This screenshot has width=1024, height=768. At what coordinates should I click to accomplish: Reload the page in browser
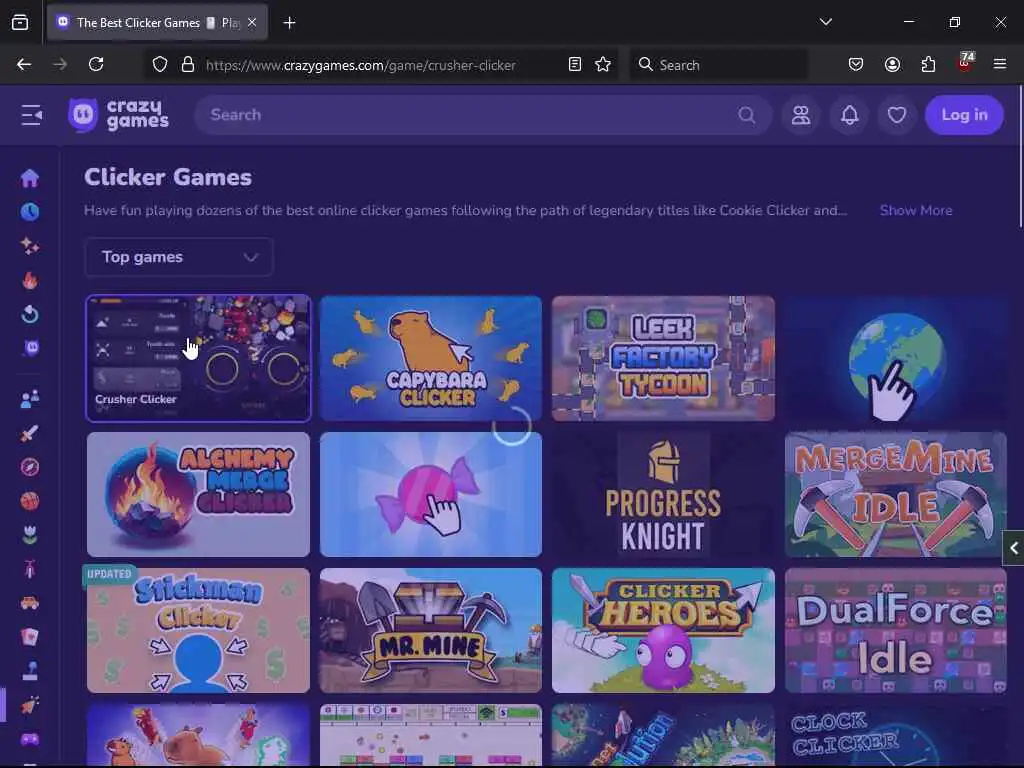96,64
